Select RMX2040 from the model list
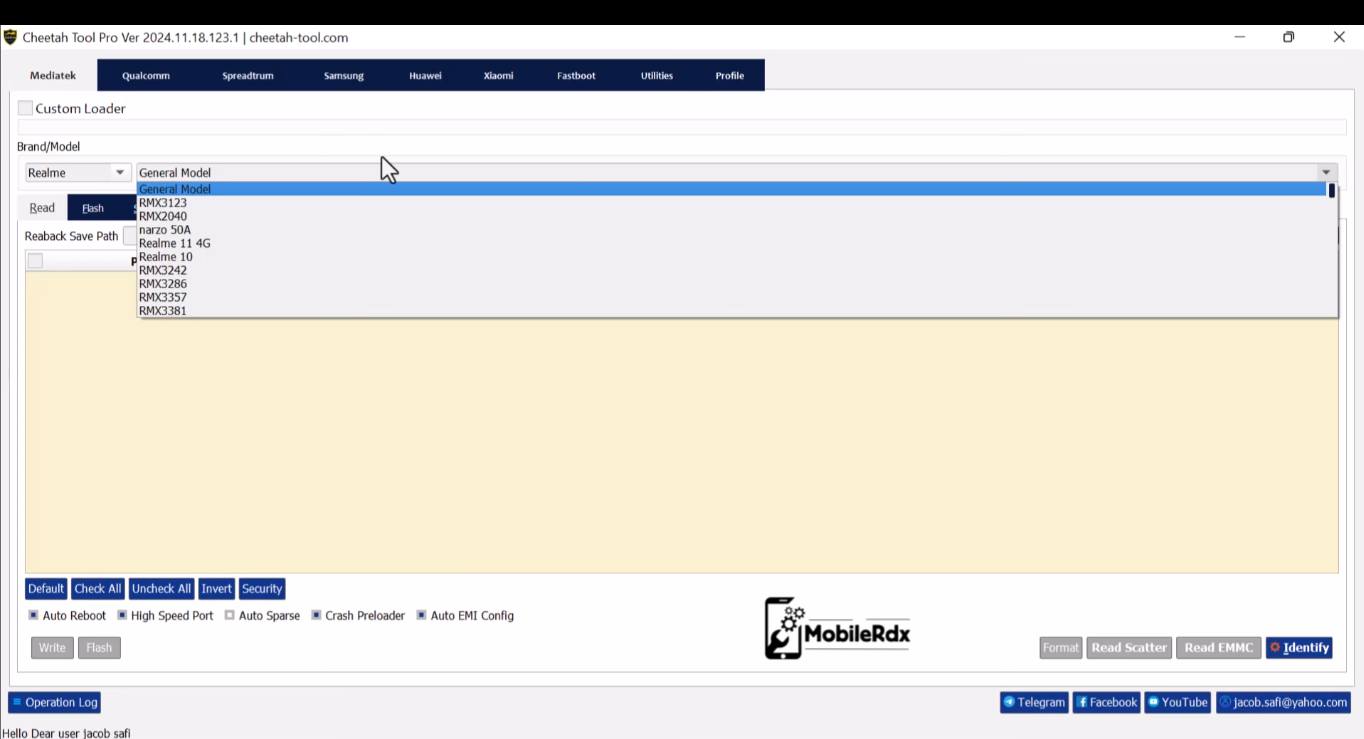Screen dimensions: 1364x739 point(731,216)
